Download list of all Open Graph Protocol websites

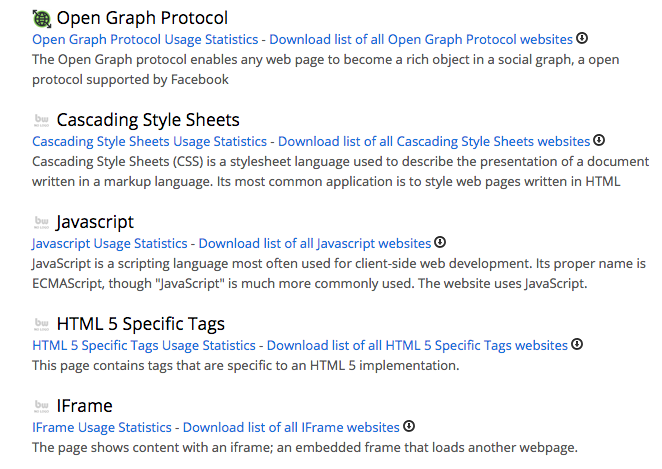421,40
